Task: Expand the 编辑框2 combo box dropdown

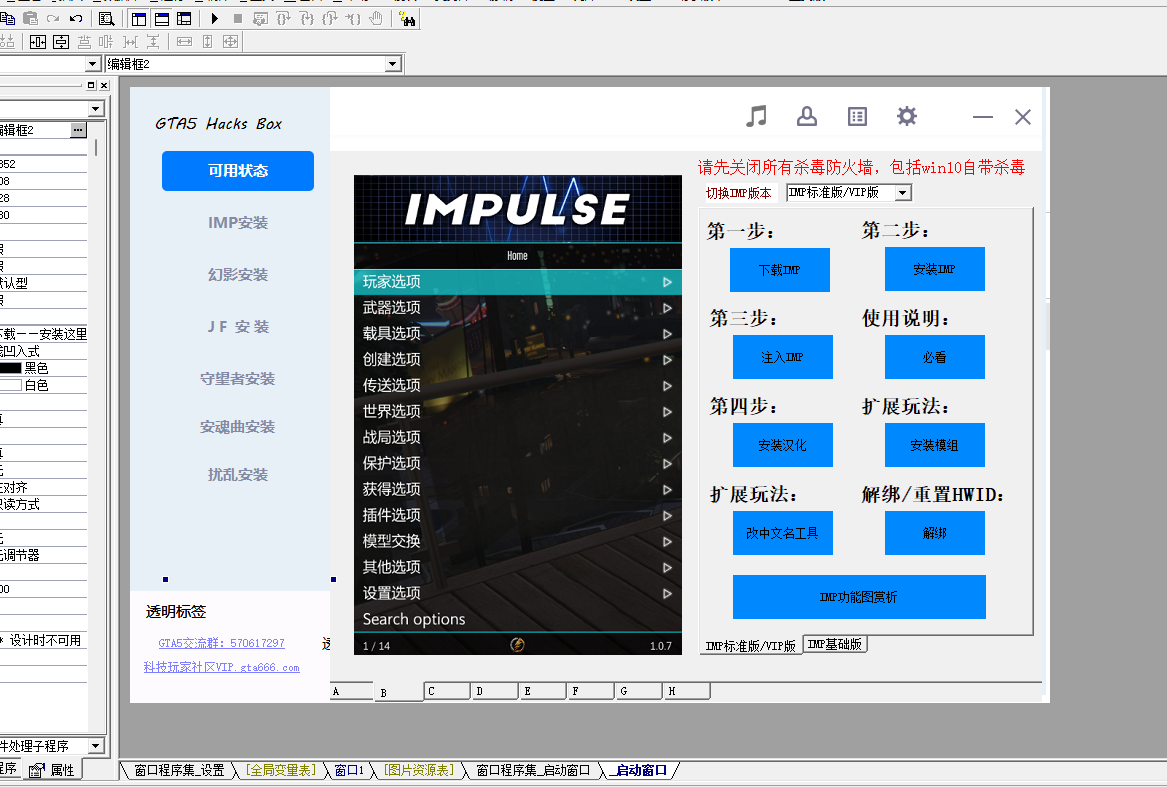Action: [x=393, y=64]
